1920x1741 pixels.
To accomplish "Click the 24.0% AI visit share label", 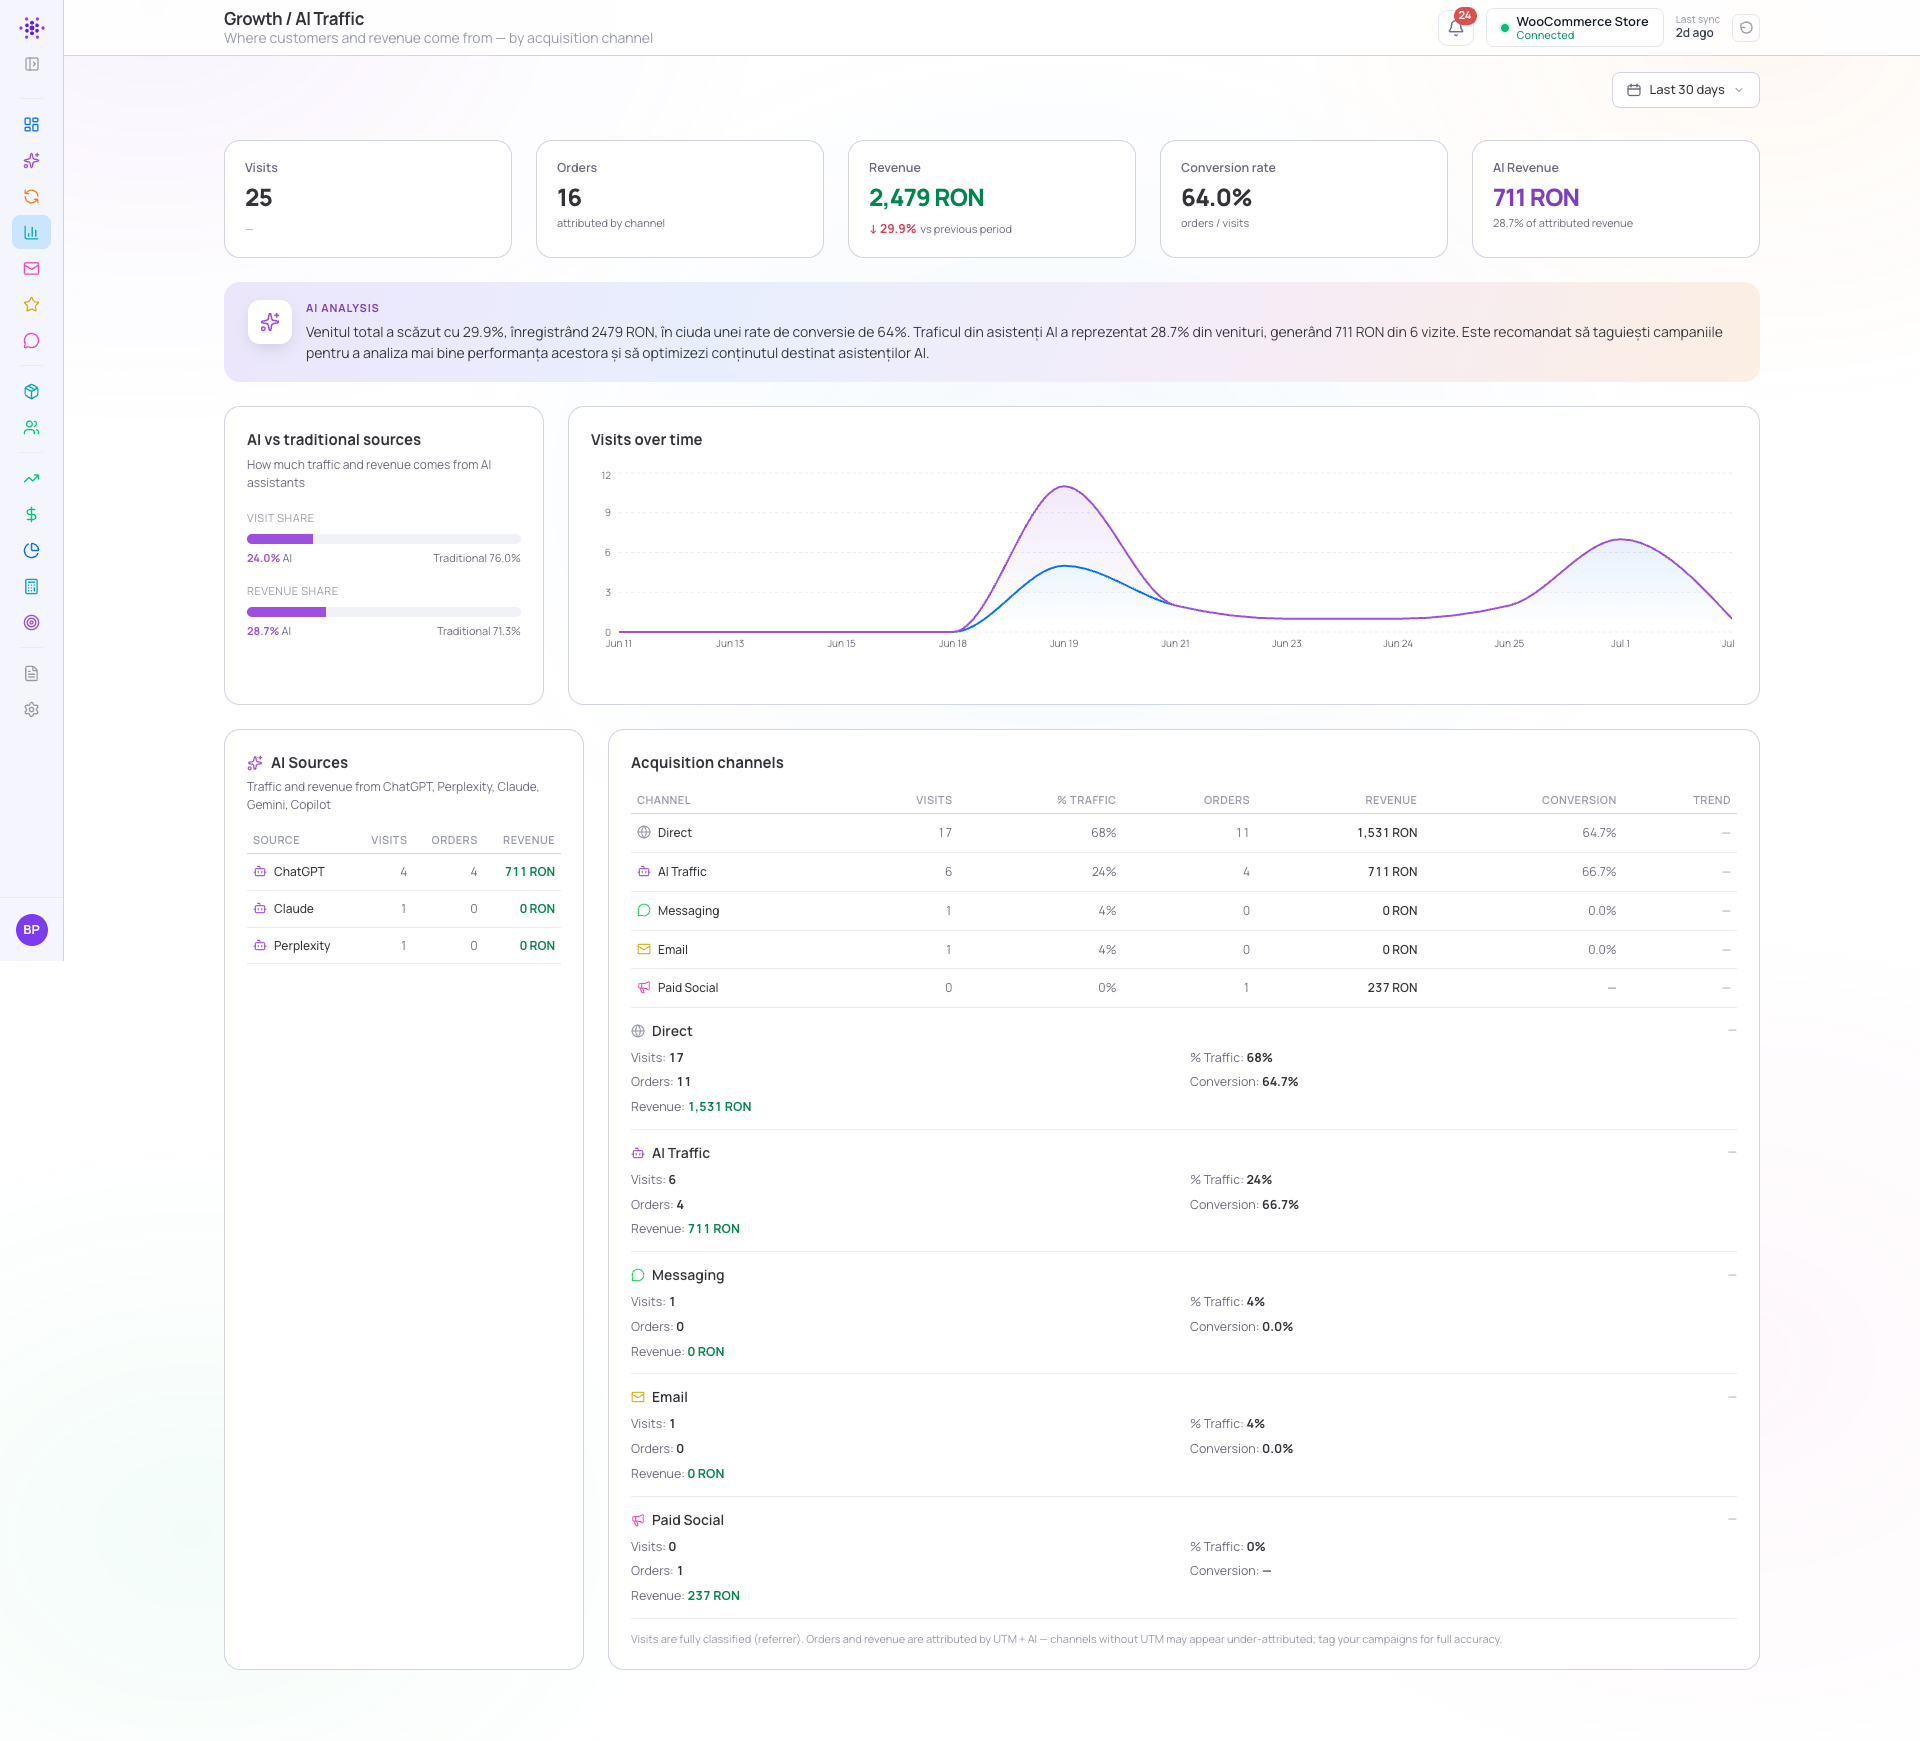I will click(x=269, y=559).
